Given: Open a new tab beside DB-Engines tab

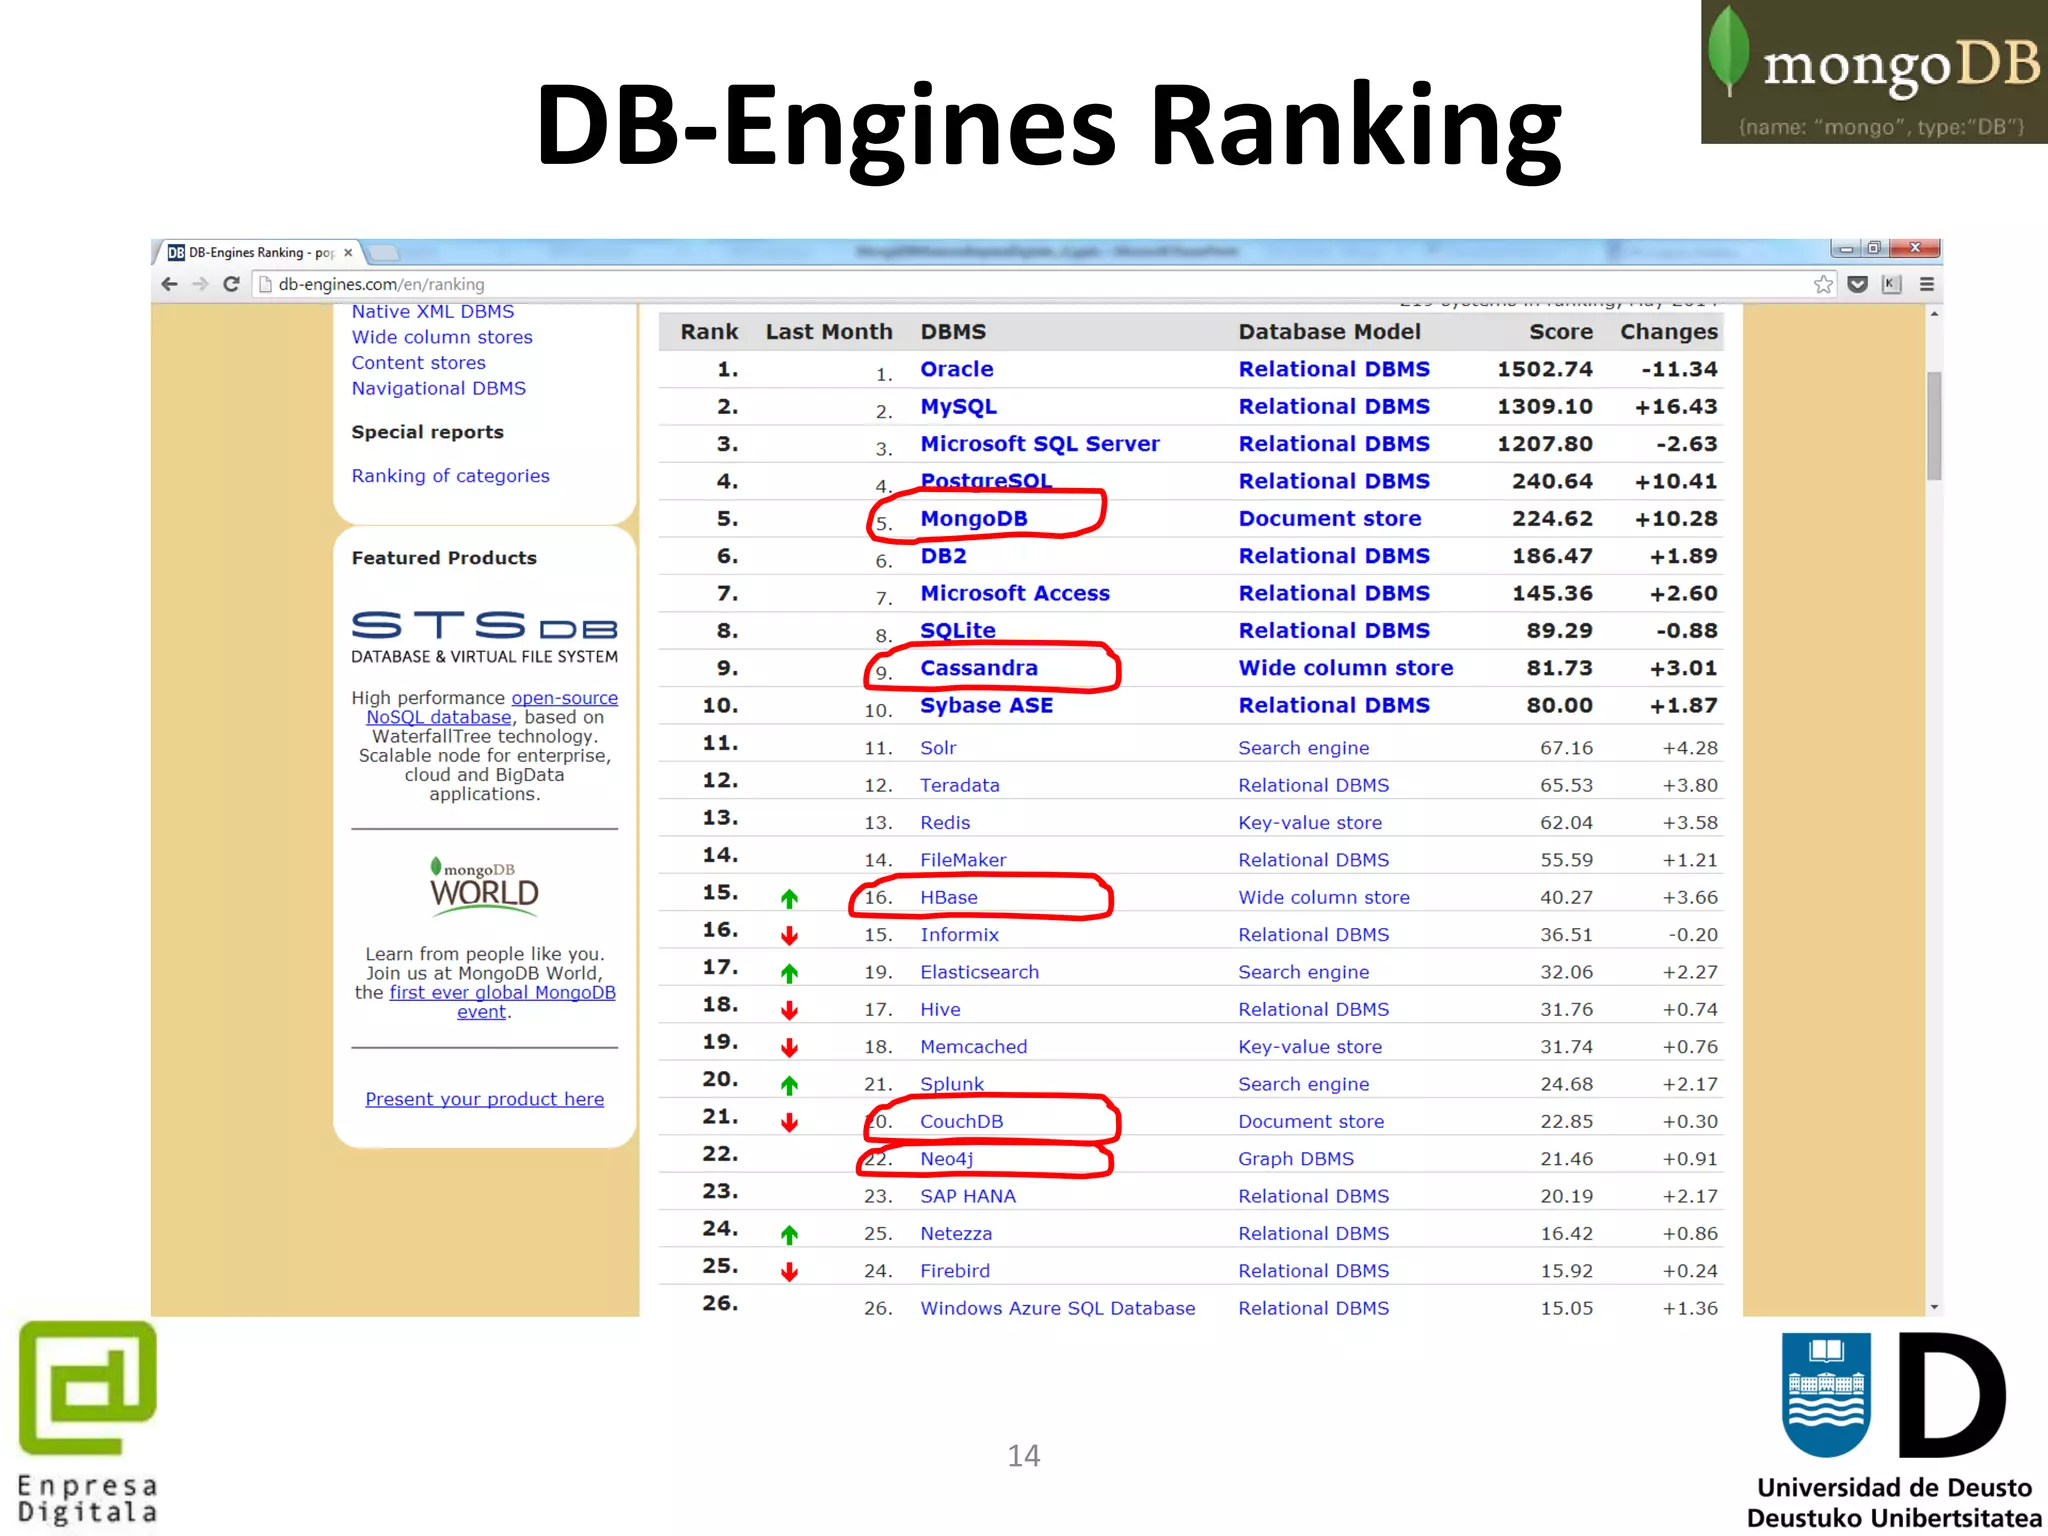Looking at the screenshot, I should click(x=385, y=253).
